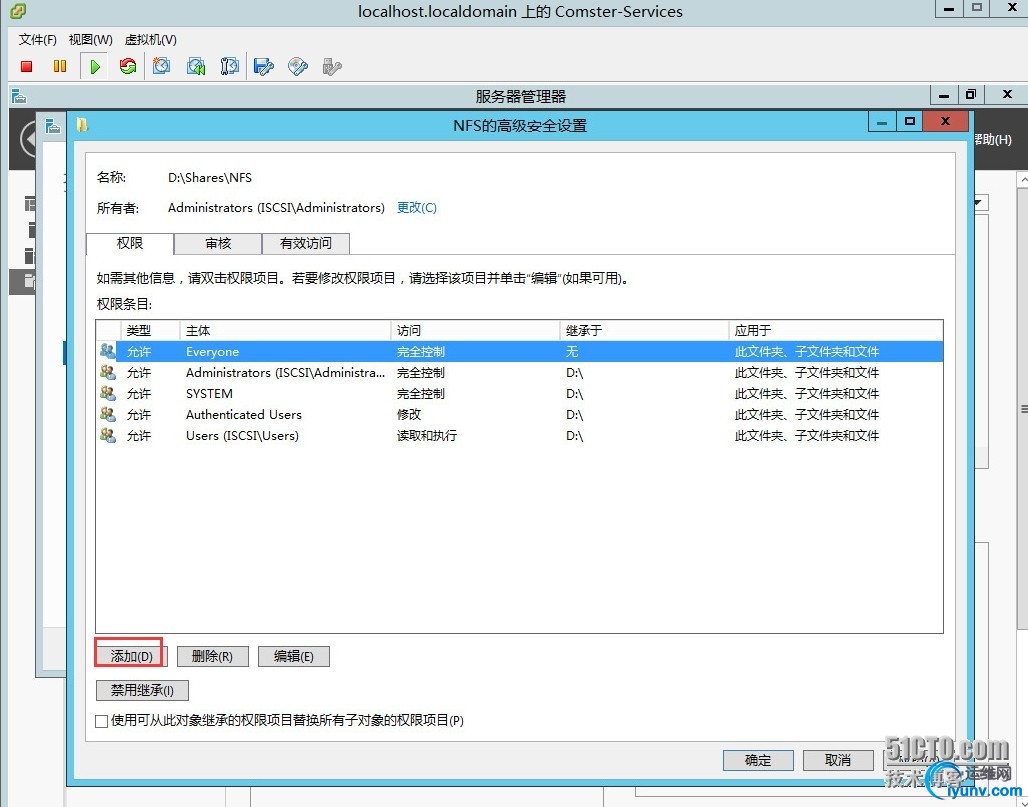Select the SYSTEM permission entry
Image resolution: width=1028 pixels, height=807 pixels.
(519, 393)
